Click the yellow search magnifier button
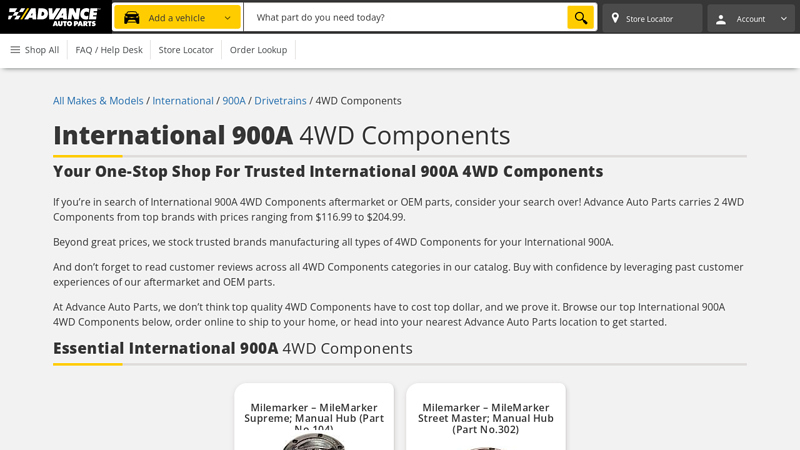Screen dimensions: 800x450 [x=581, y=17]
